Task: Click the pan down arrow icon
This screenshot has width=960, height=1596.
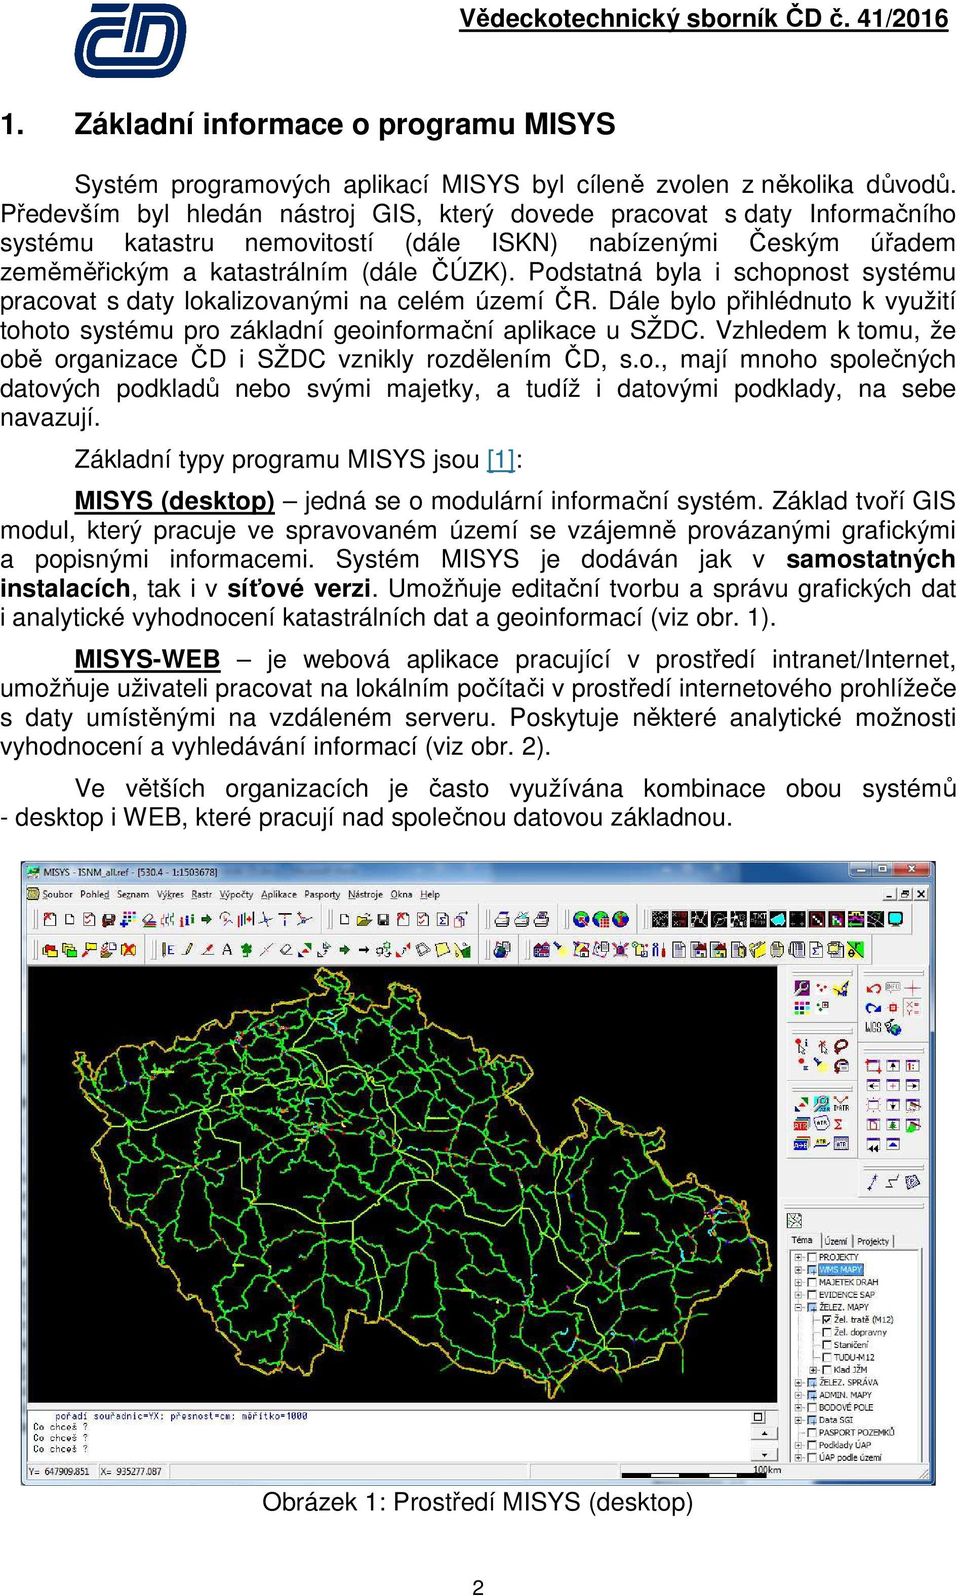Action: pyautogui.click(x=893, y=1105)
